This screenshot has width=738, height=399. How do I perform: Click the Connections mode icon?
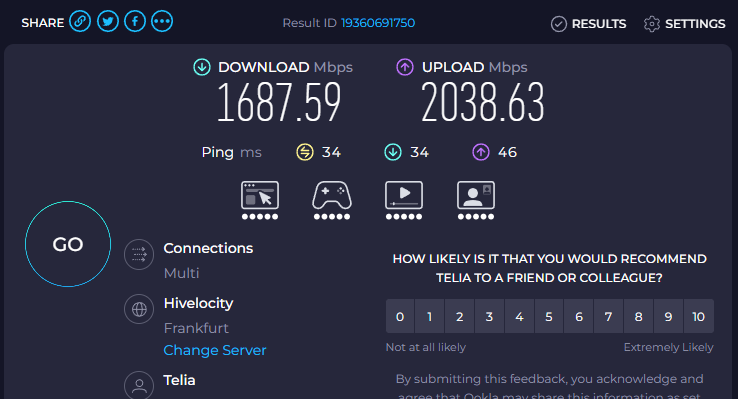[x=139, y=255]
